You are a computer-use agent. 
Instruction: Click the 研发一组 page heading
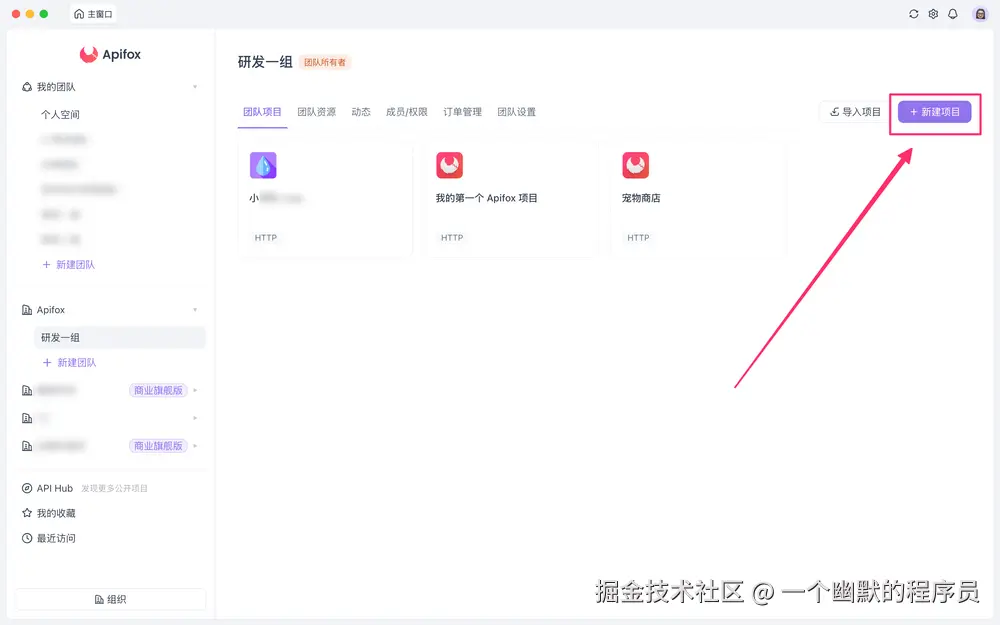pyautogui.click(x=265, y=62)
